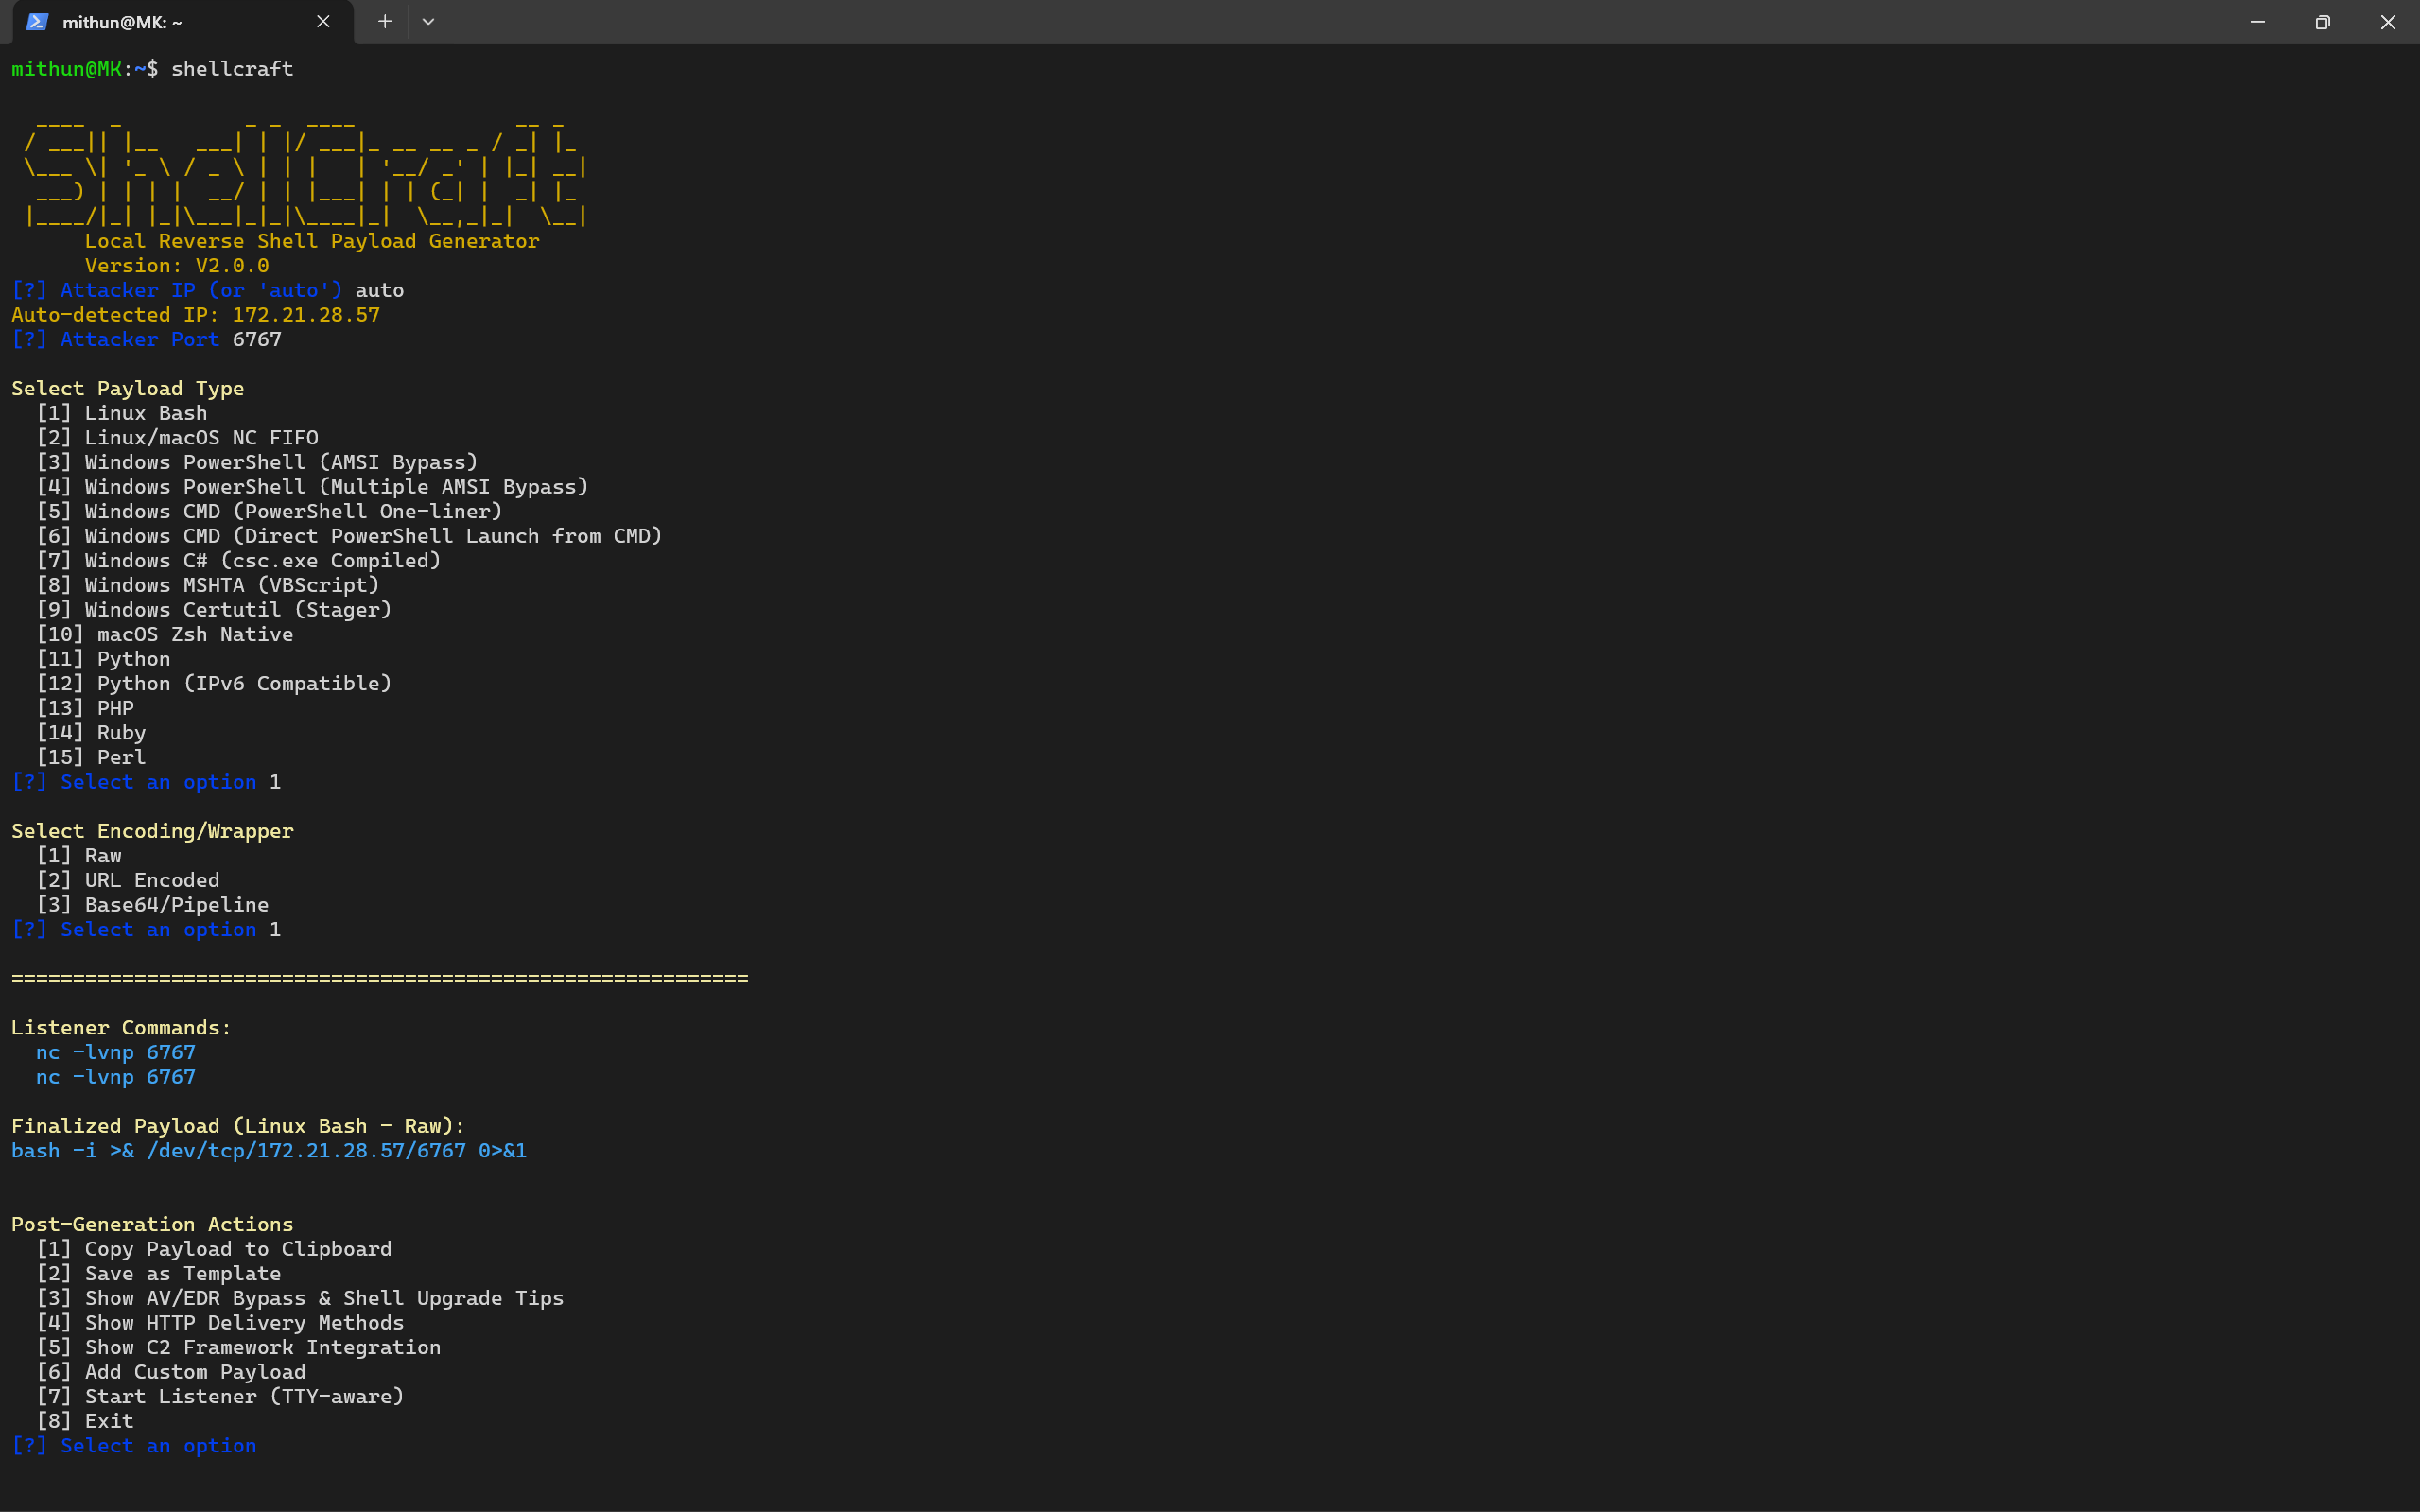
Task: Click Start Listener (TTY-aware) entry
Action: [221, 1397]
